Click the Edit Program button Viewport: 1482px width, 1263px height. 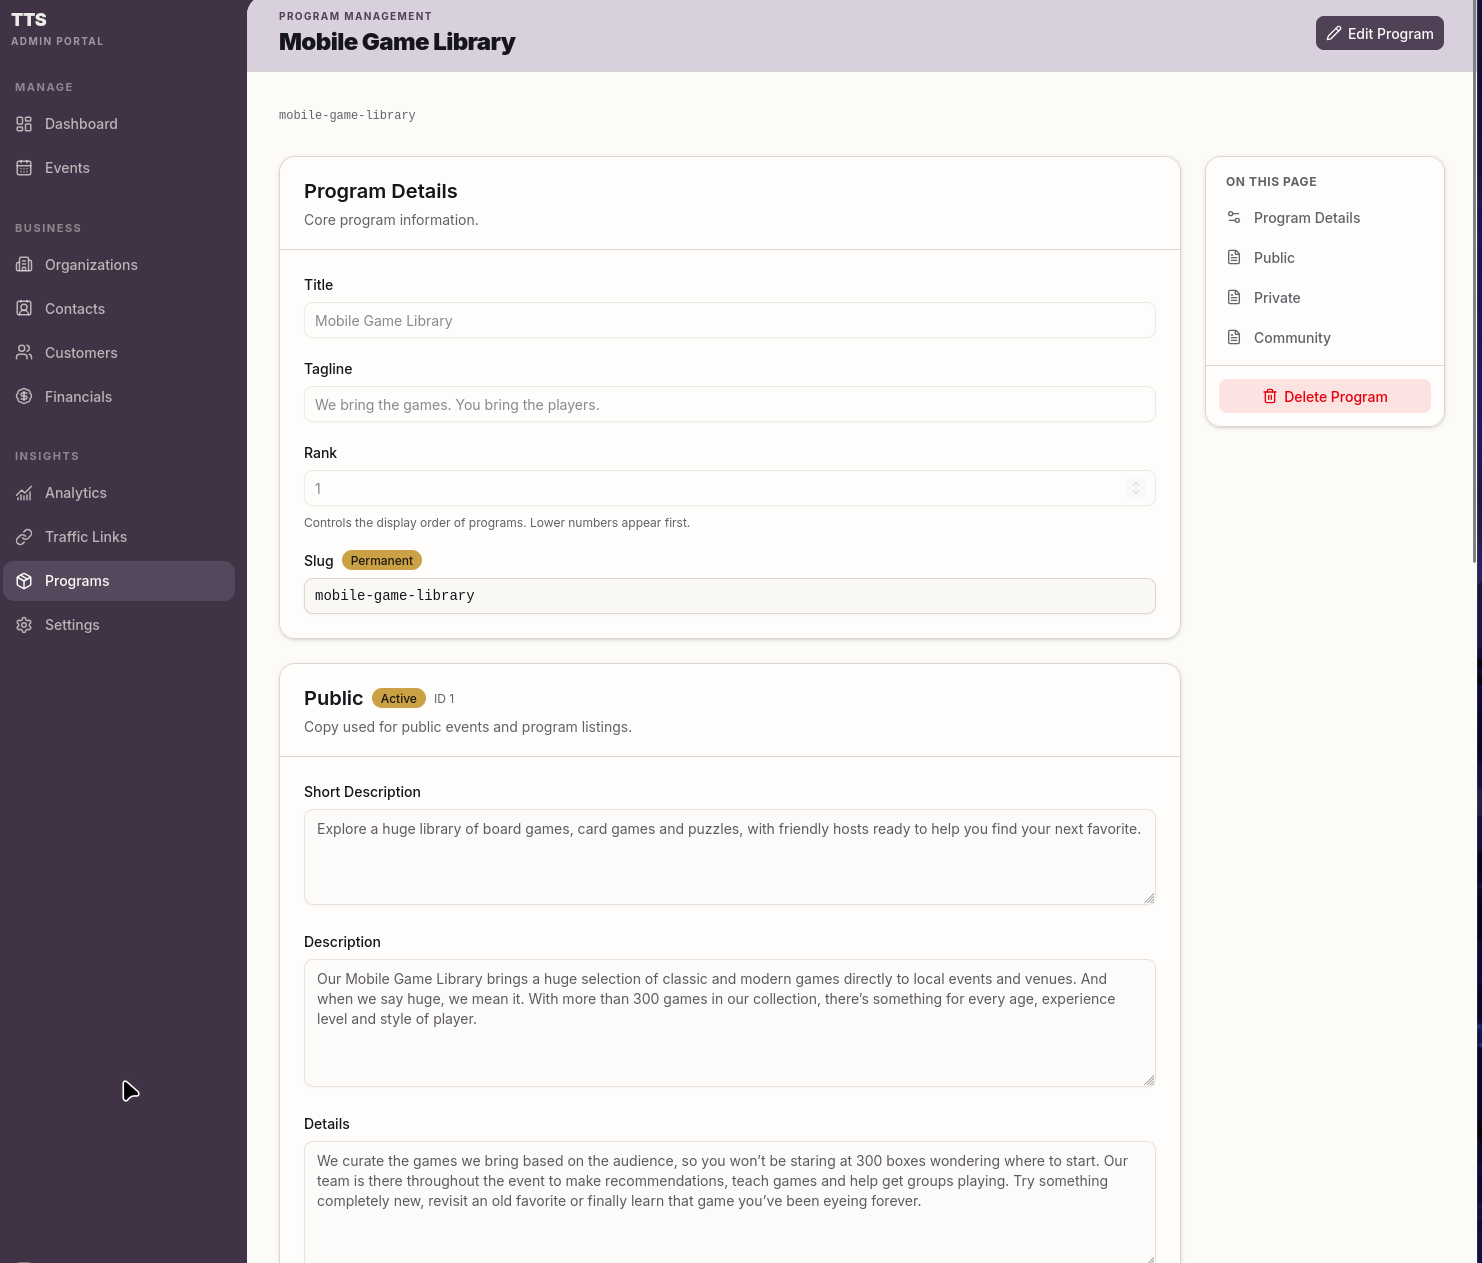click(1379, 33)
